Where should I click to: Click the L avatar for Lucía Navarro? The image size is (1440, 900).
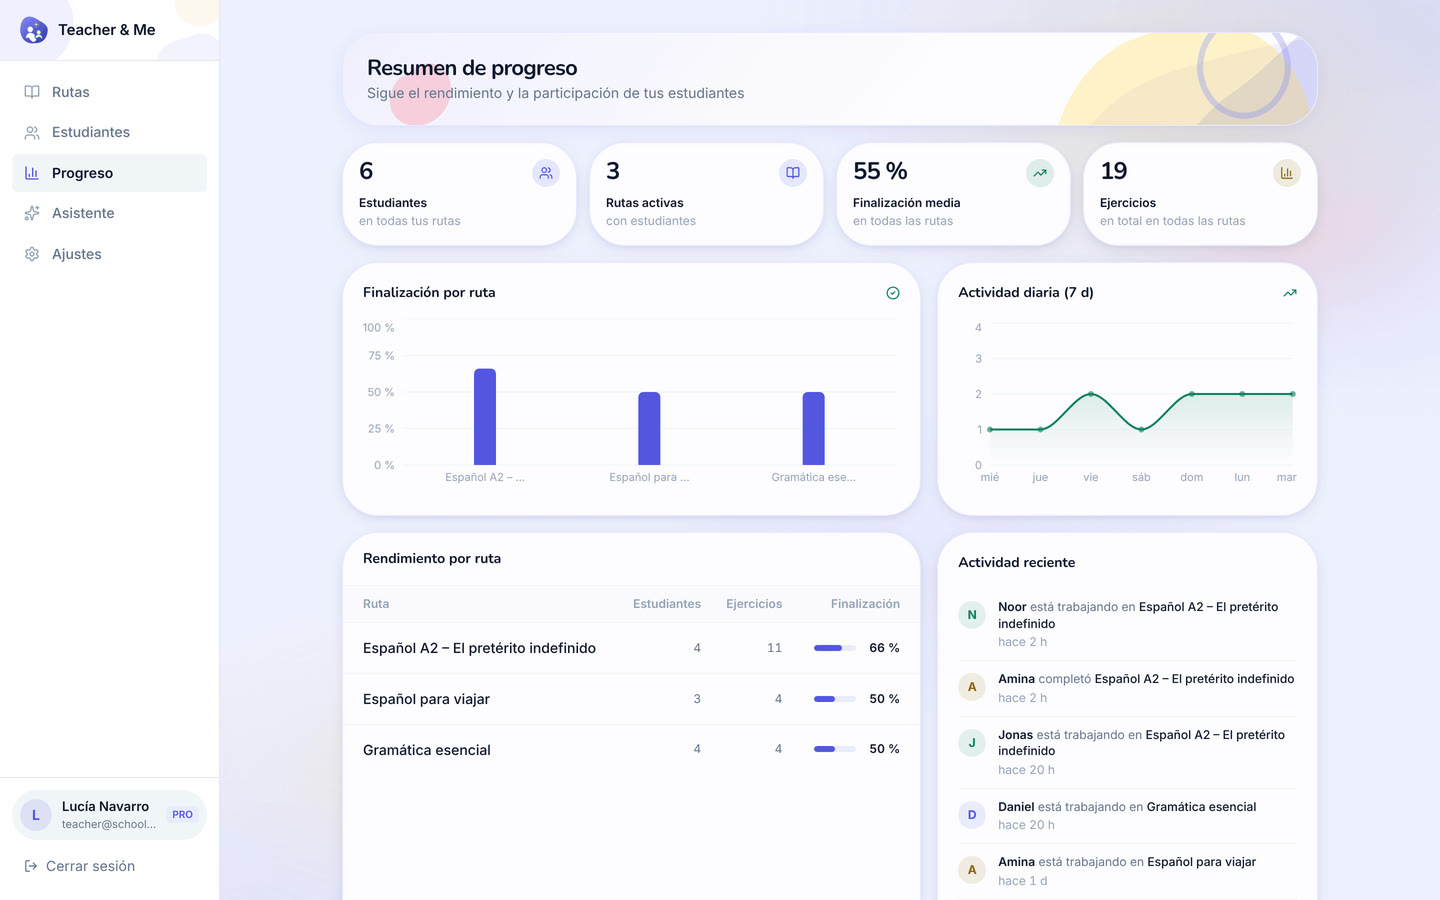pyautogui.click(x=36, y=815)
